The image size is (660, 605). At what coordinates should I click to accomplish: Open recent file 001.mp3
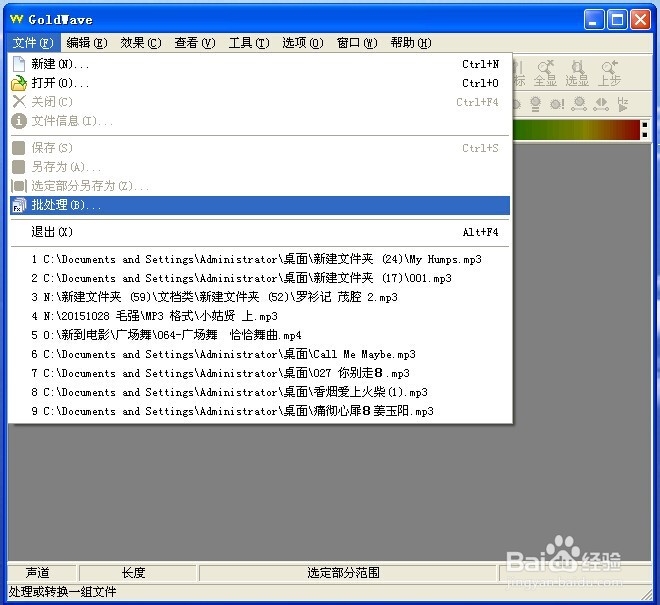pos(260,278)
